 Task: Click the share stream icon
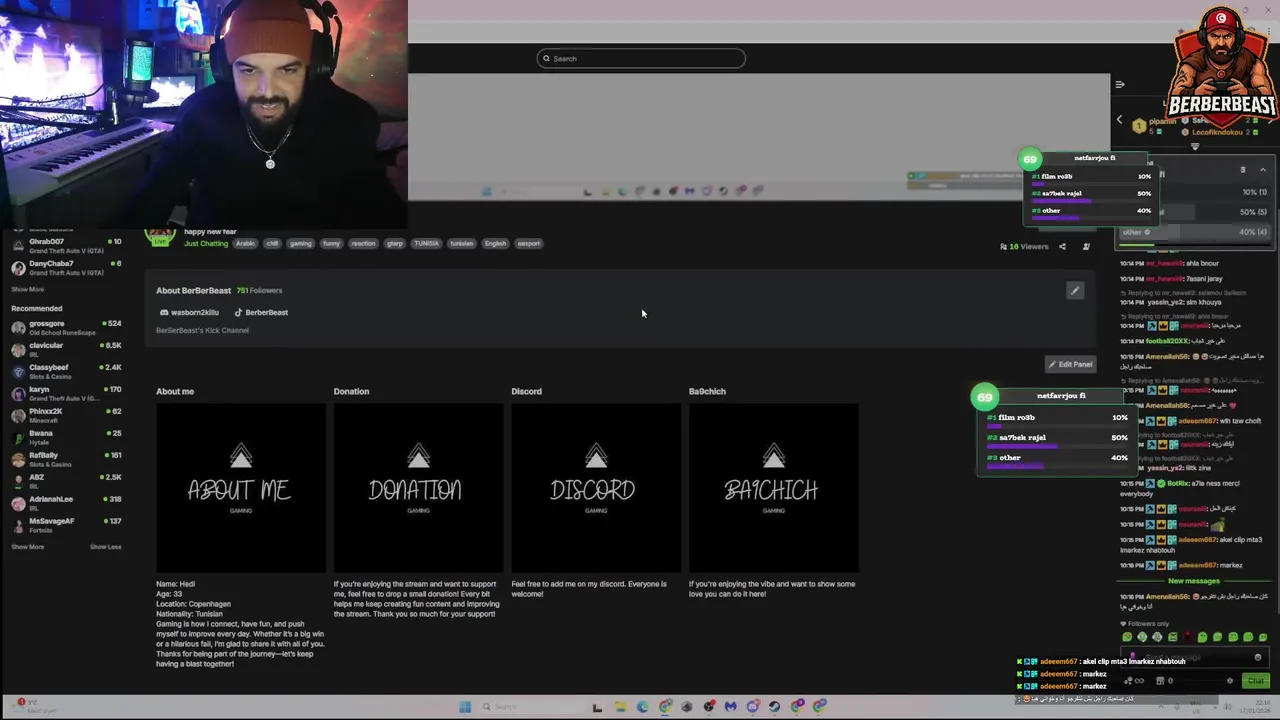[1062, 246]
